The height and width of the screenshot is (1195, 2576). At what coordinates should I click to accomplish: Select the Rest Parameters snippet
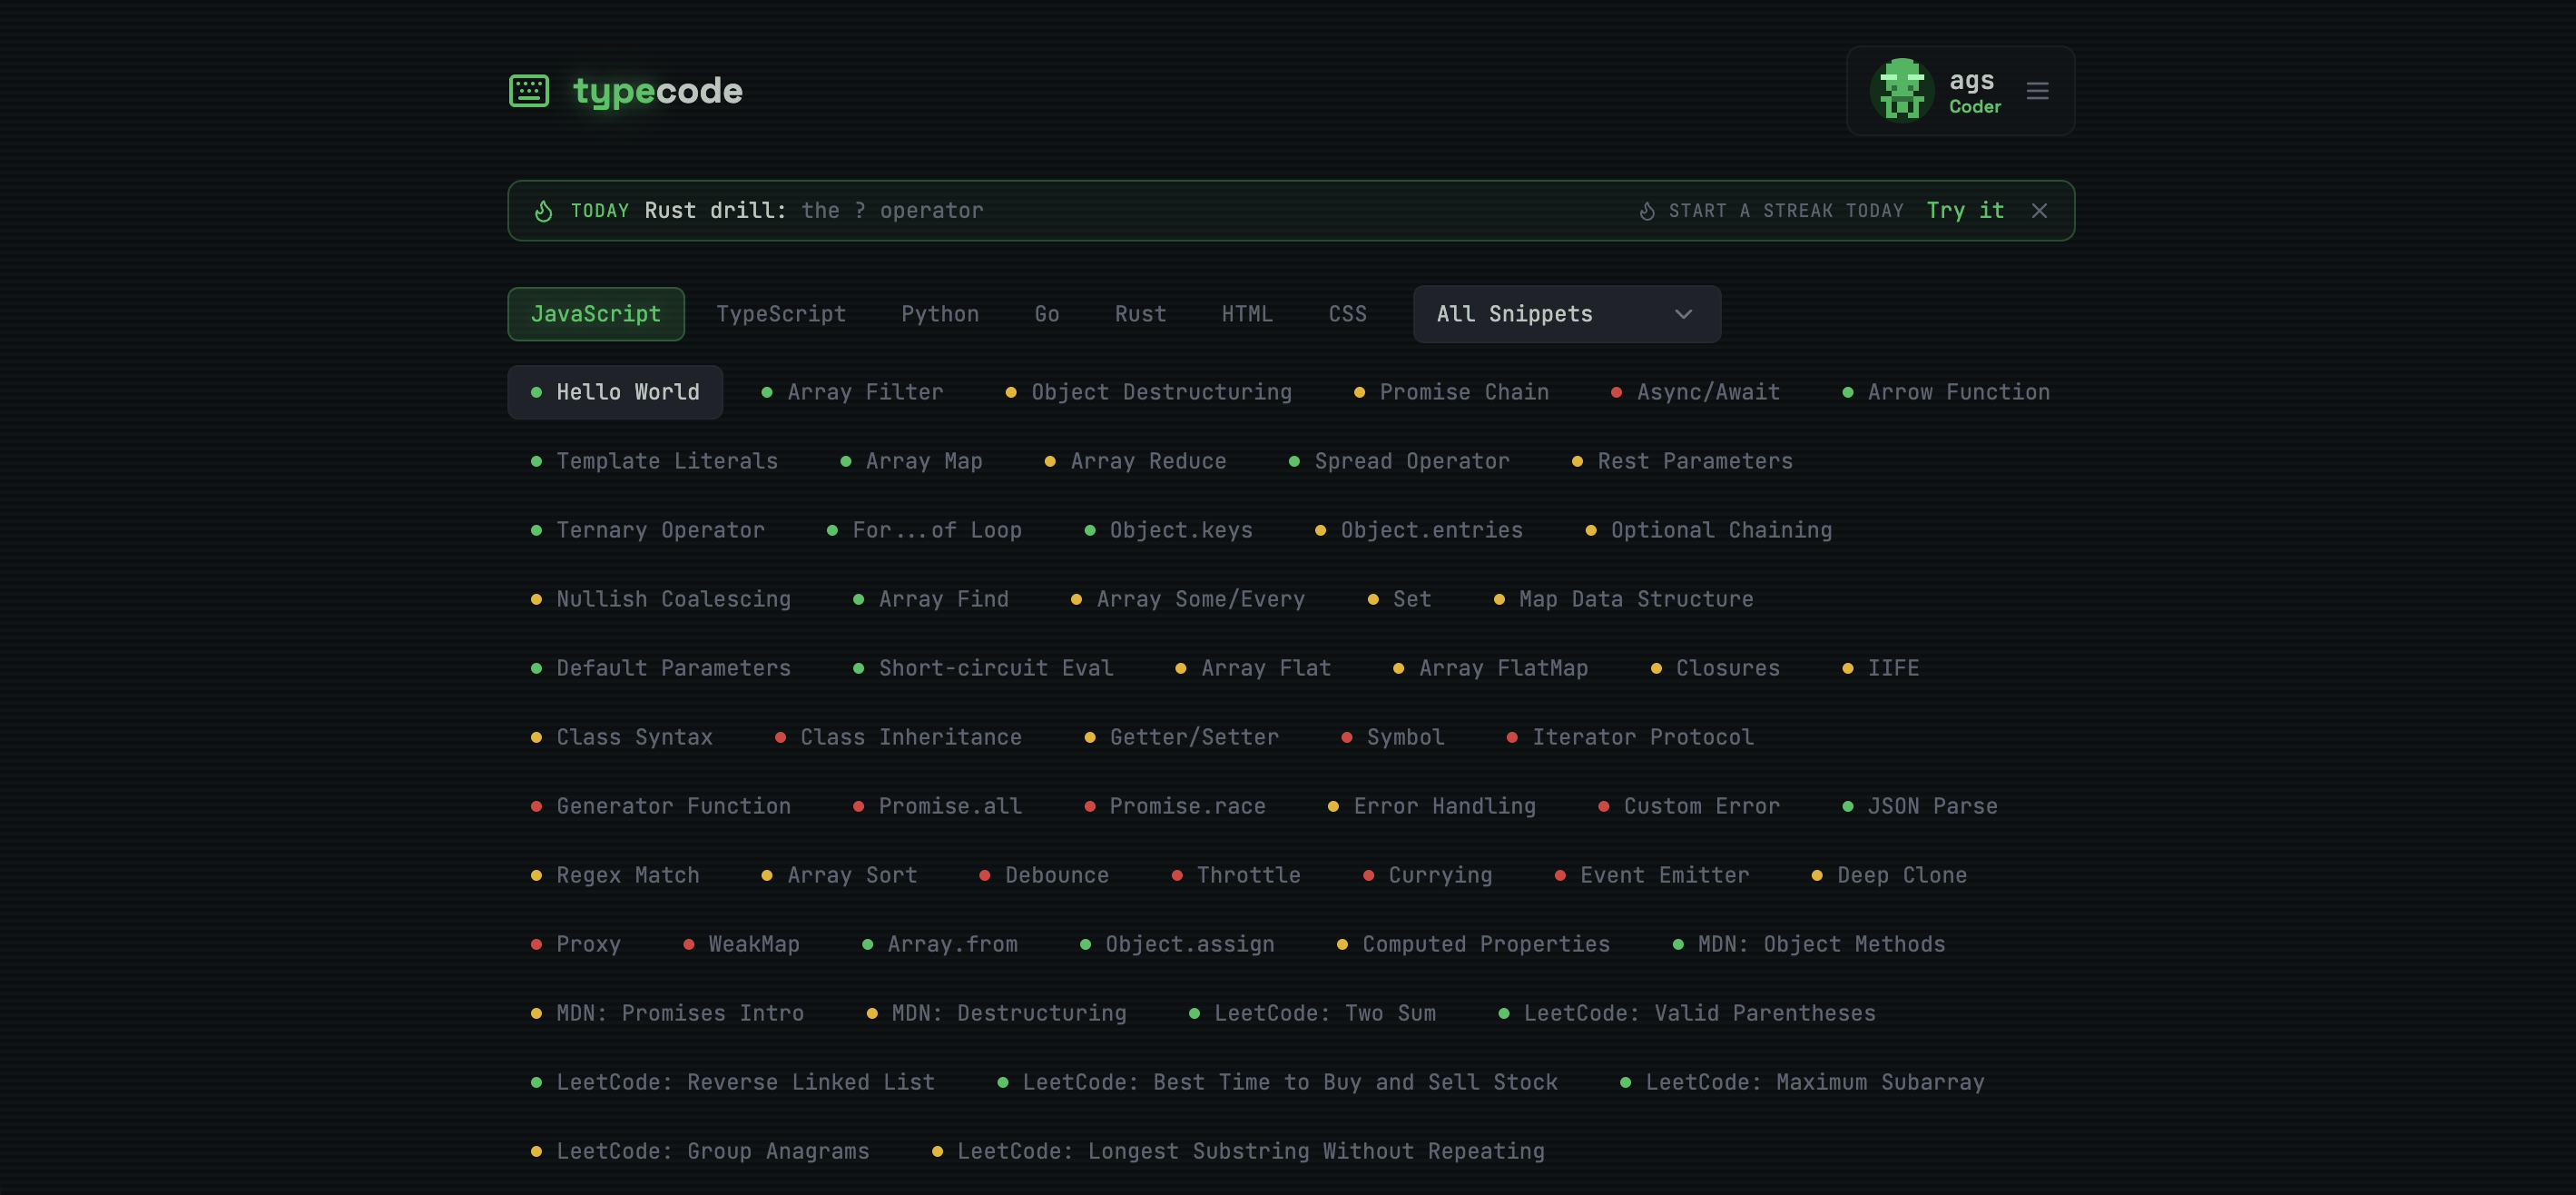click(x=1682, y=461)
